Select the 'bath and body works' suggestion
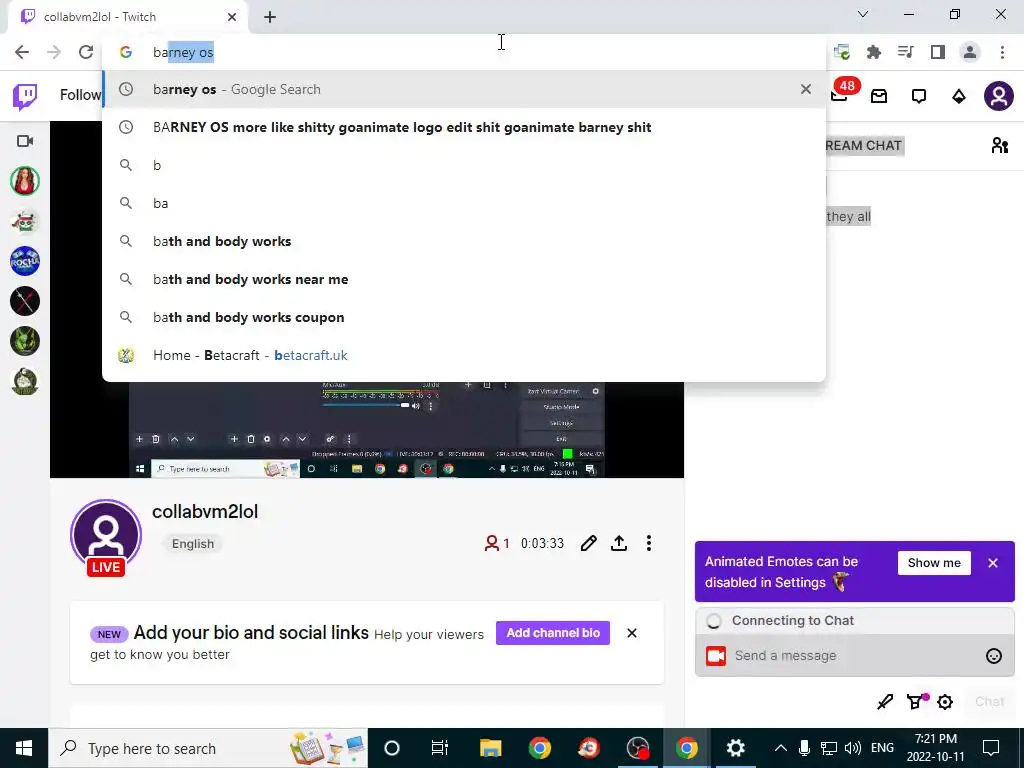The height and width of the screenshot is (768, 1024). point(464,241)
